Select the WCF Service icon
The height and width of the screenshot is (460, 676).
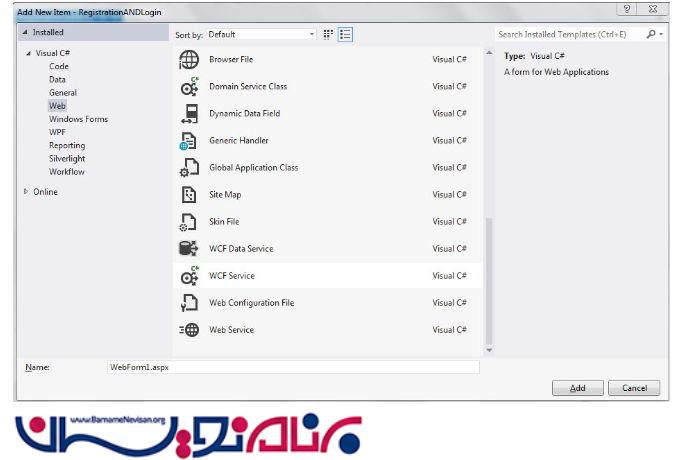coord(189,275)
